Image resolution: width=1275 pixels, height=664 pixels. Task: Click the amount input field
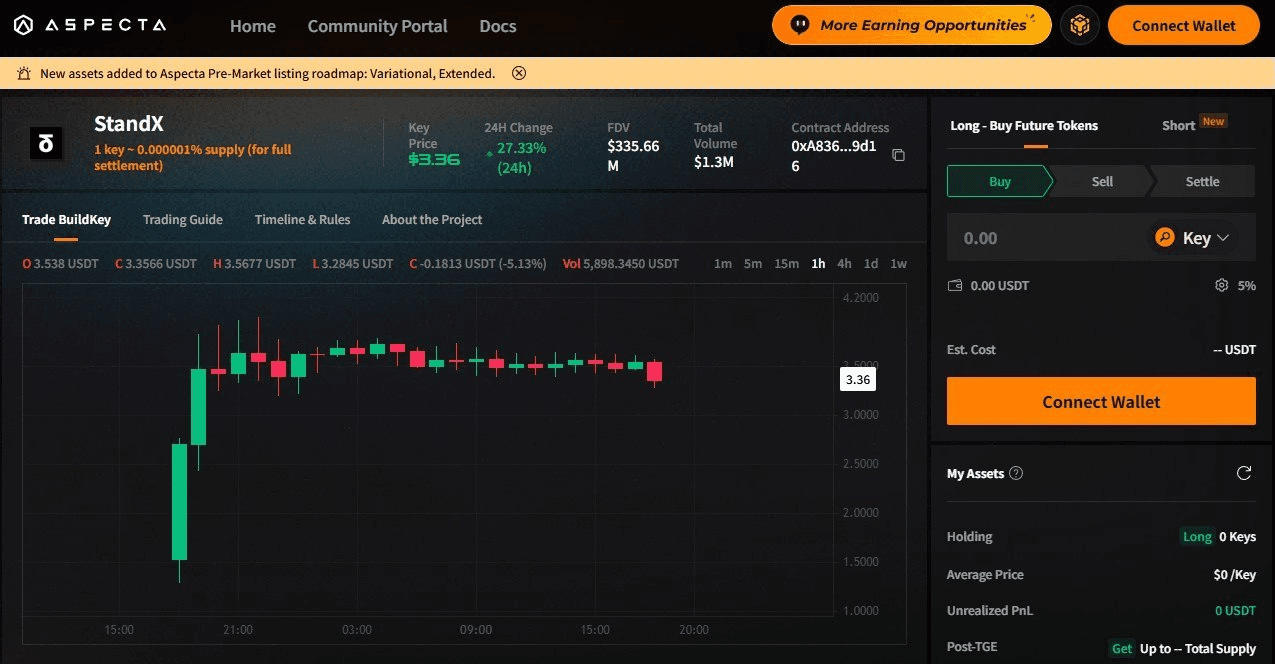click(1040, 238)
